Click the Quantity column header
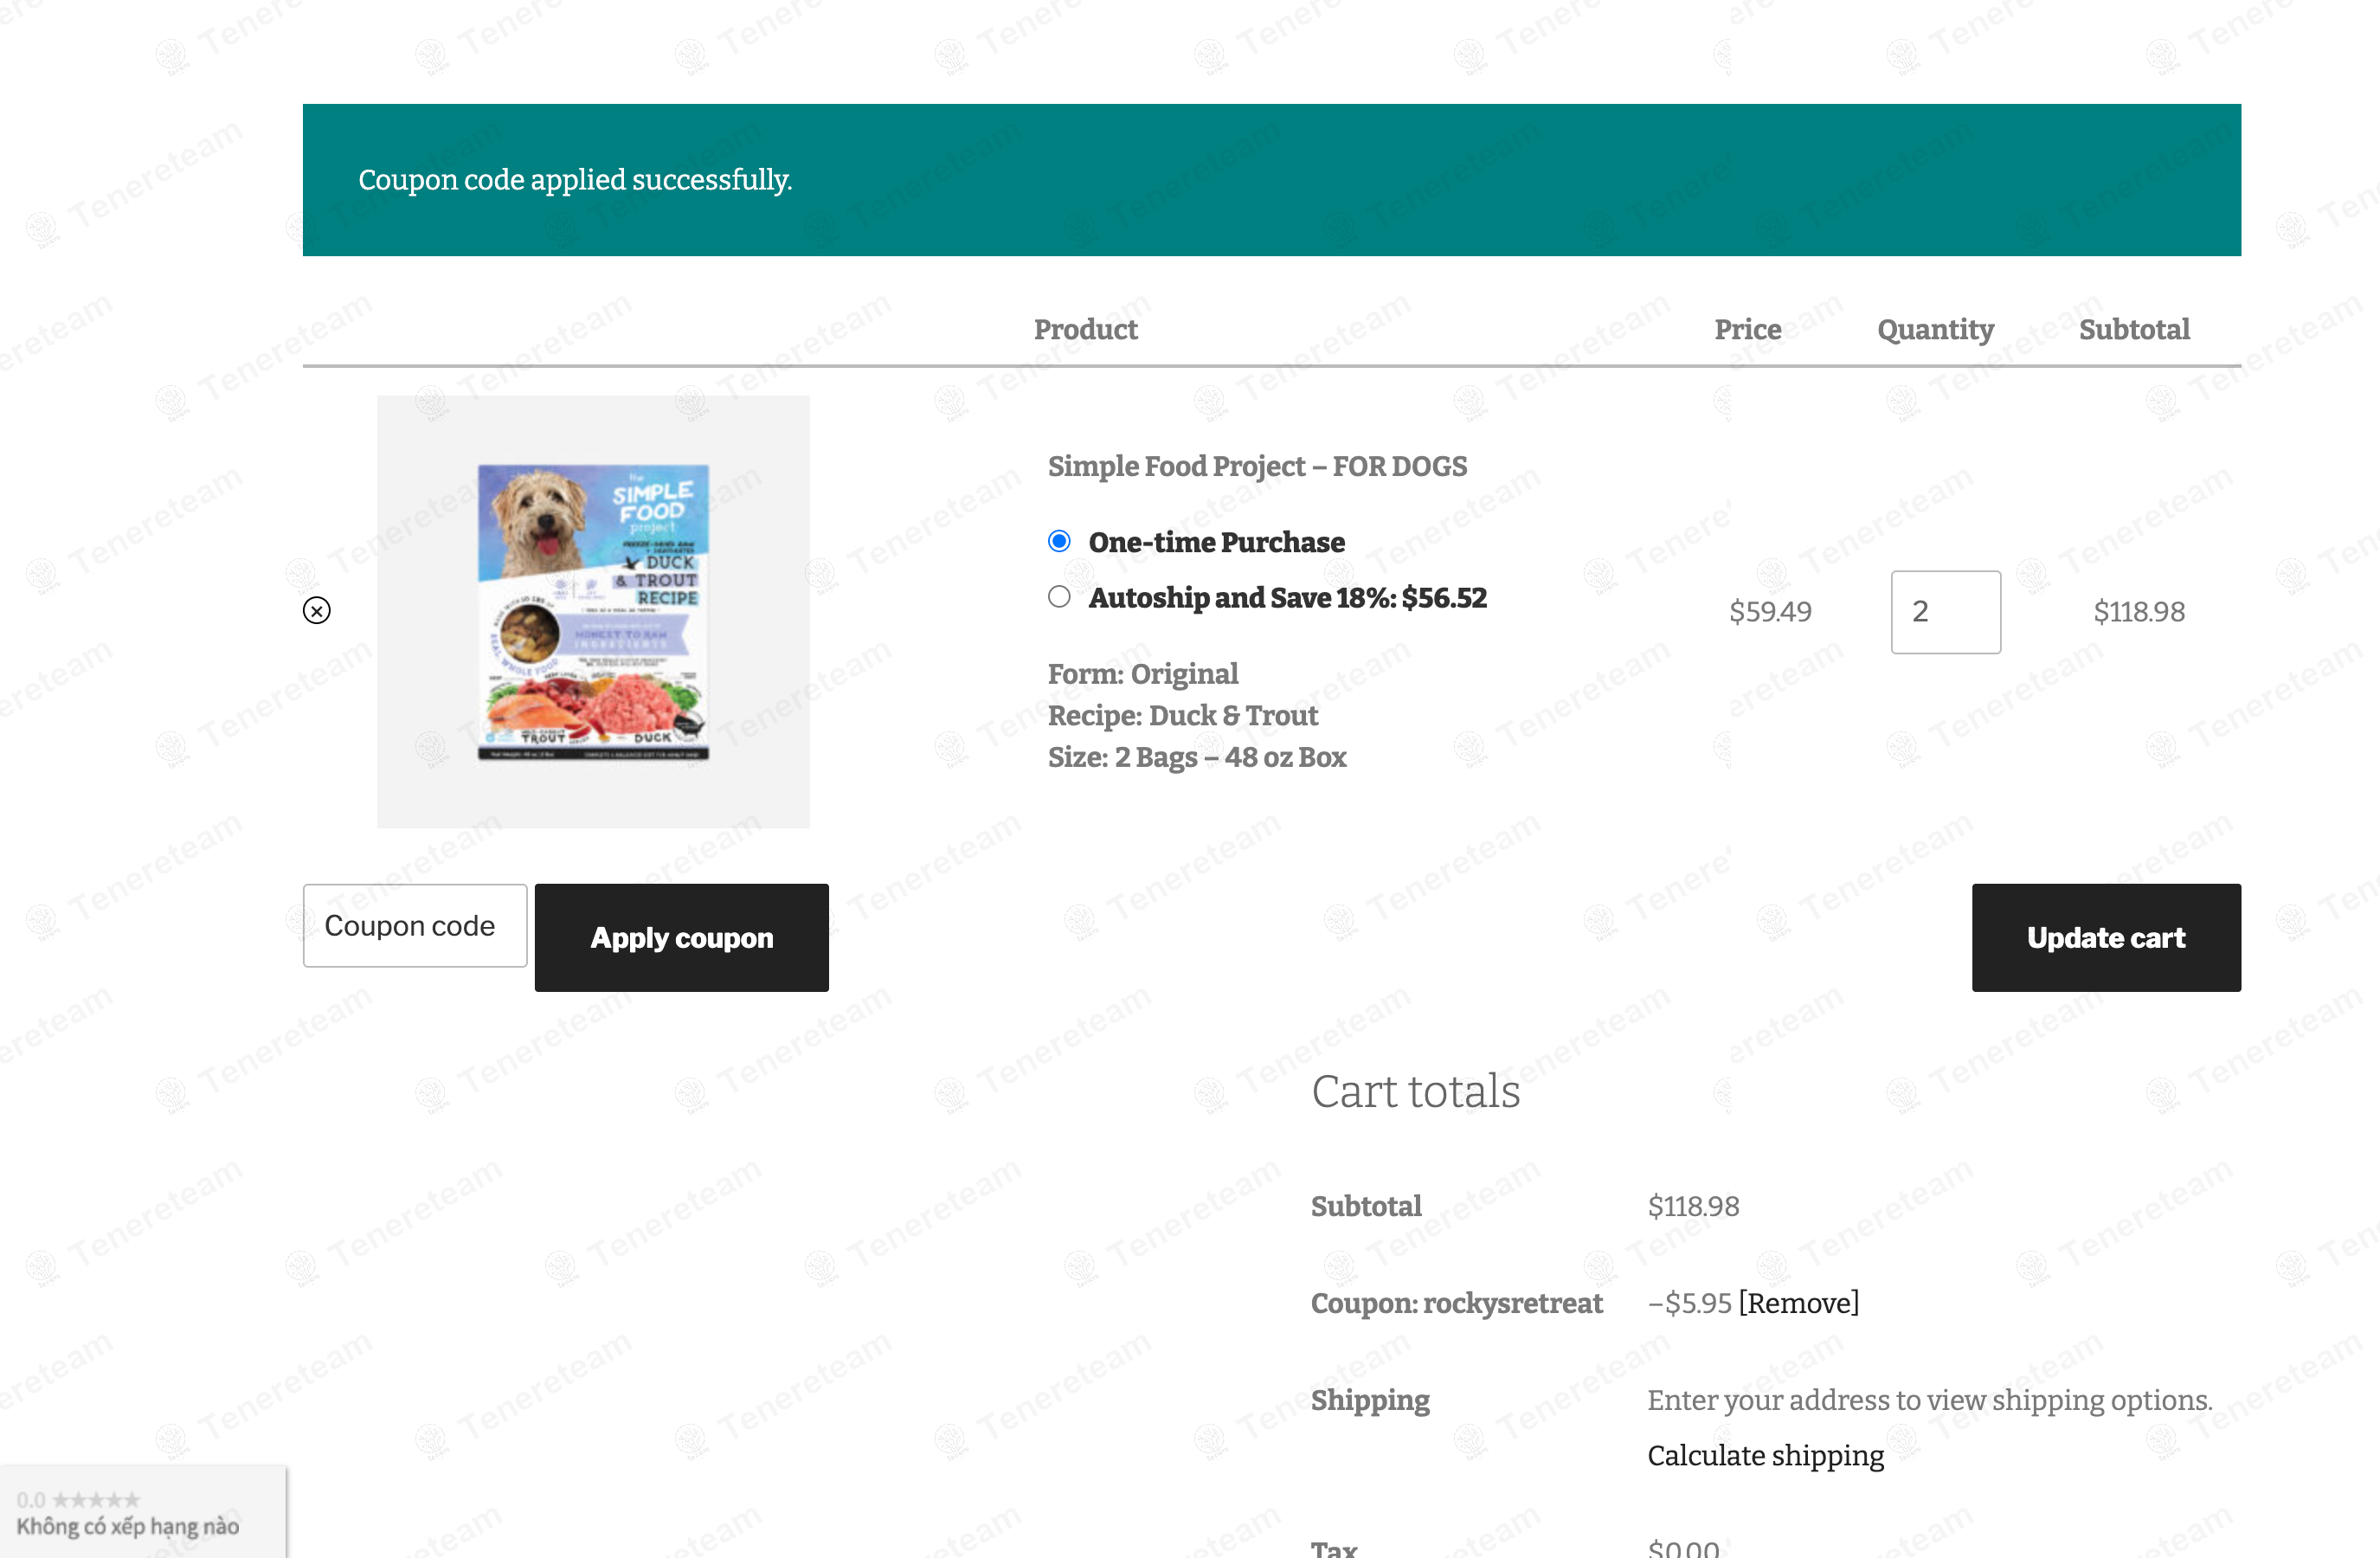 coord(1934,329)
